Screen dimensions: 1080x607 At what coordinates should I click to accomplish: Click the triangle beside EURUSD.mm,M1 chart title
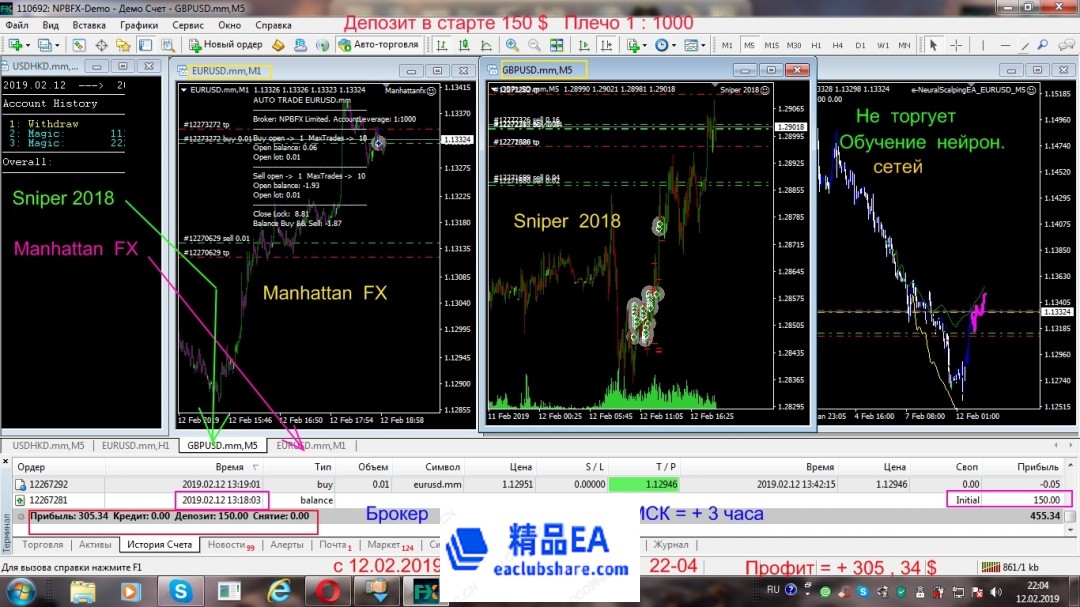184,90
